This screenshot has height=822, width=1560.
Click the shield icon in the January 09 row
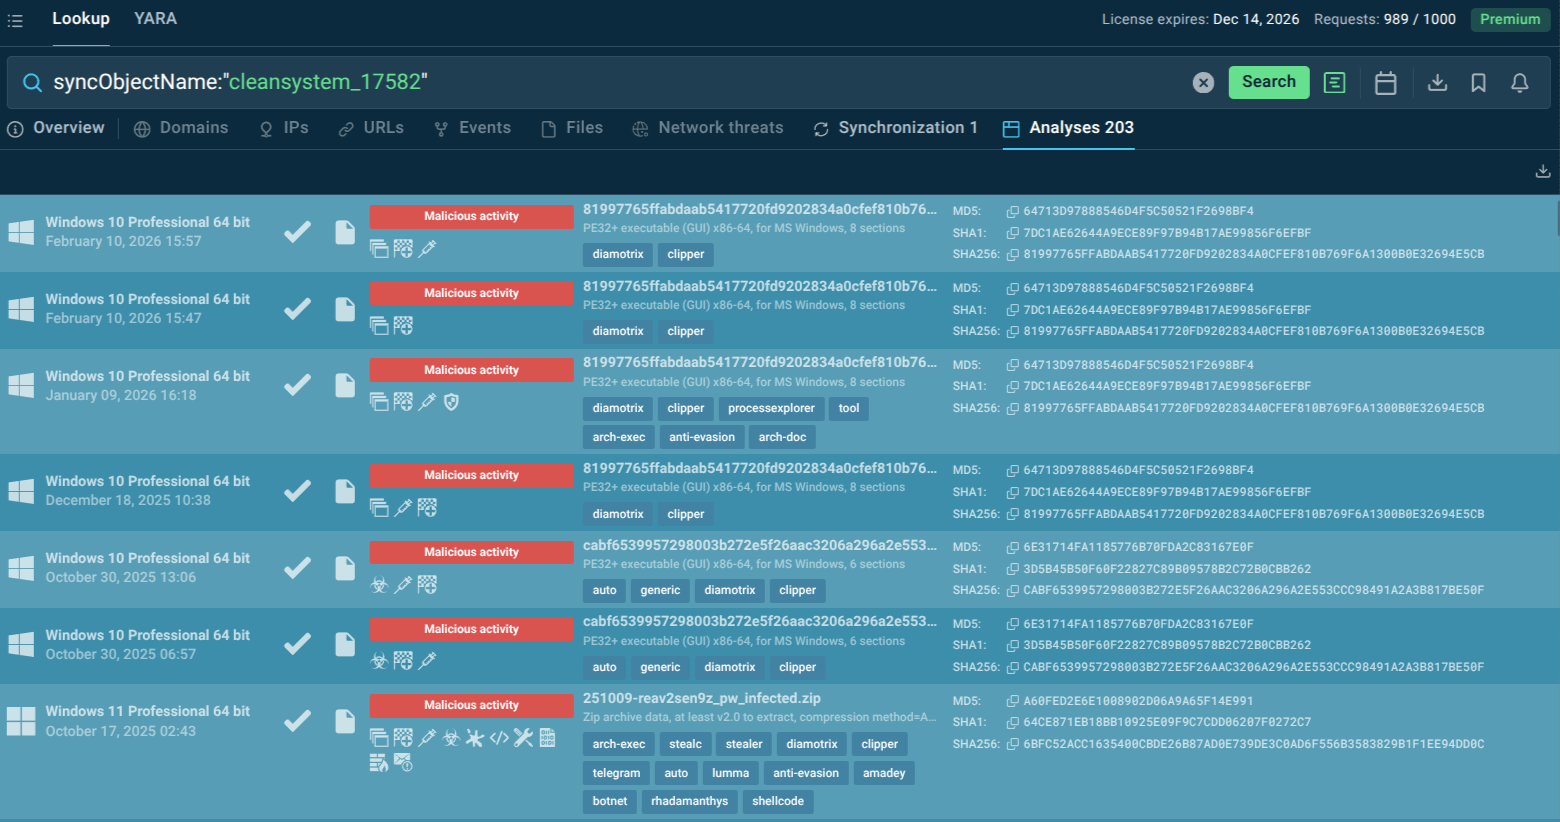click(x=451, y=402)
